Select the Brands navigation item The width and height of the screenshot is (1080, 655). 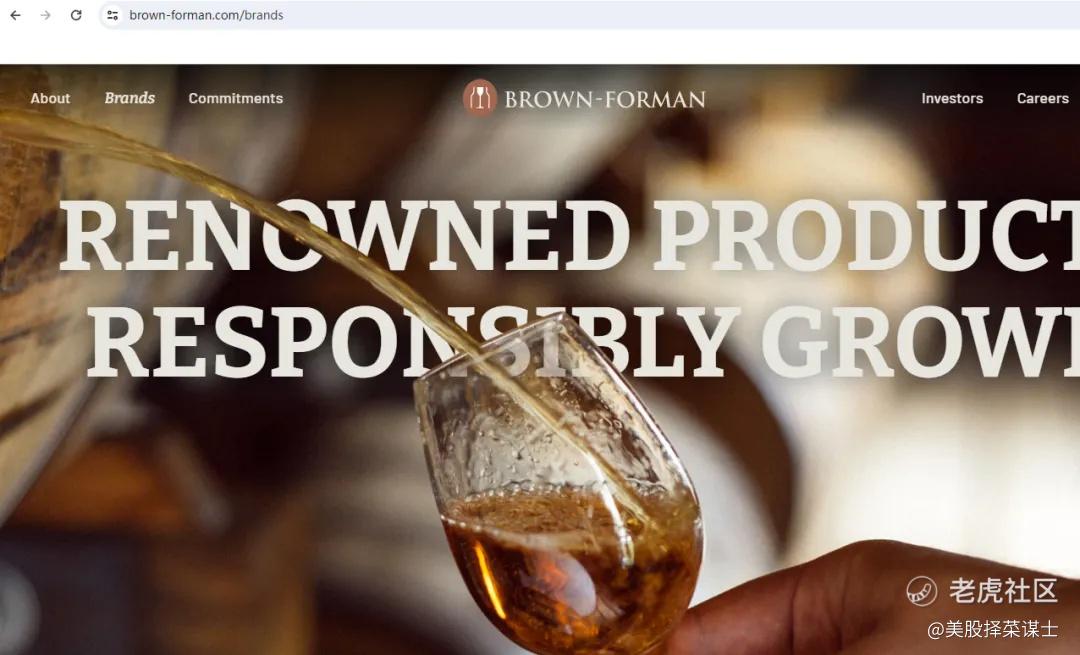(129, 98)
